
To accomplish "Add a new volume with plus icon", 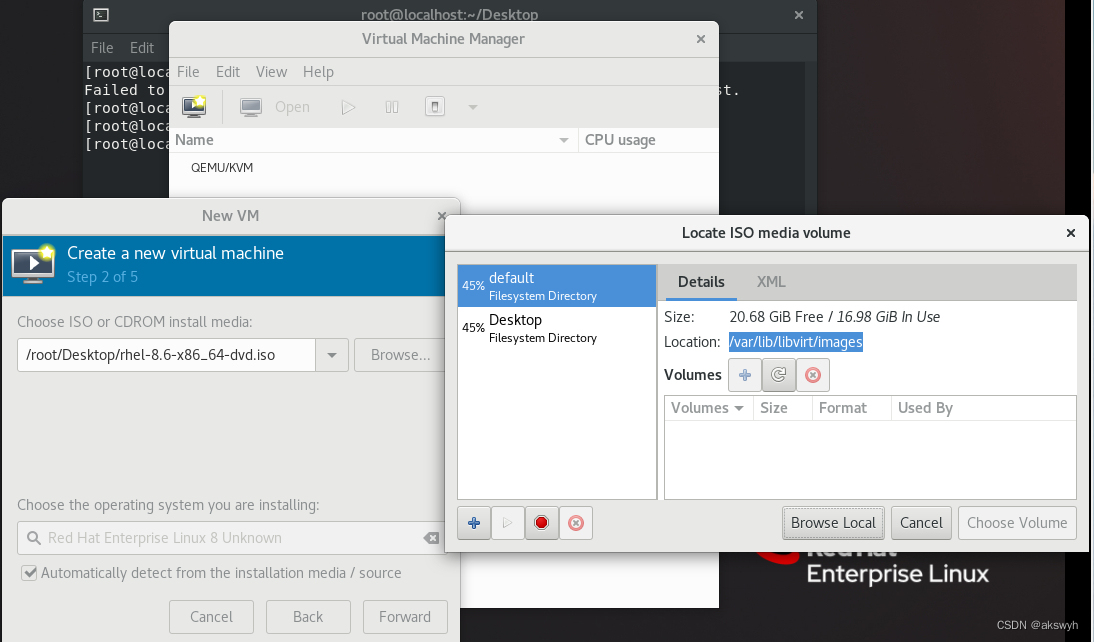I will click(x=745, y=375).
